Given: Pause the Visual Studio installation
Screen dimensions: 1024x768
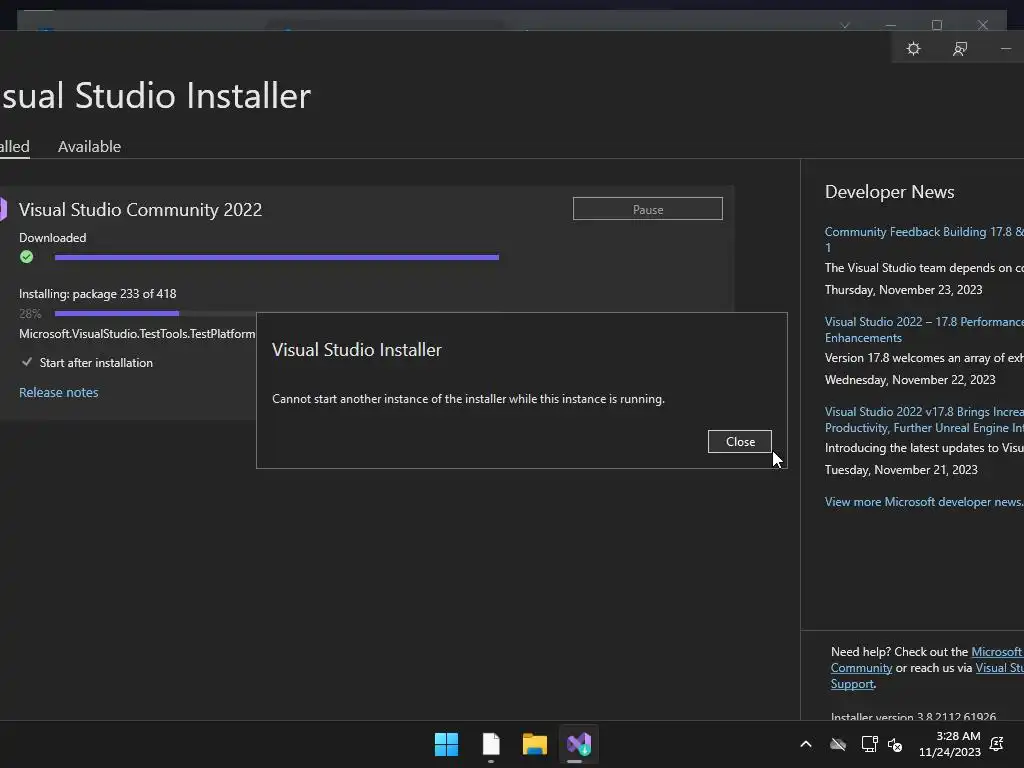Looking at the screenshot, I should pyautogui.click(x=648, y=209).
